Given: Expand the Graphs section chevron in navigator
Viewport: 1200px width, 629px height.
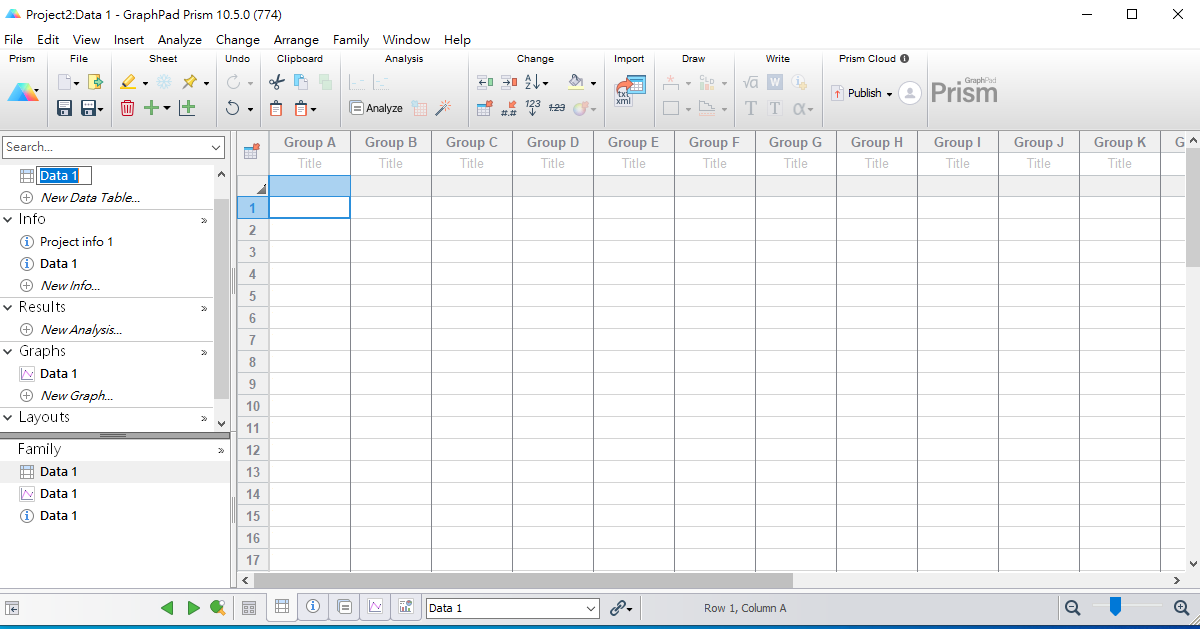Looking at the screenshot, I should 204,352.
